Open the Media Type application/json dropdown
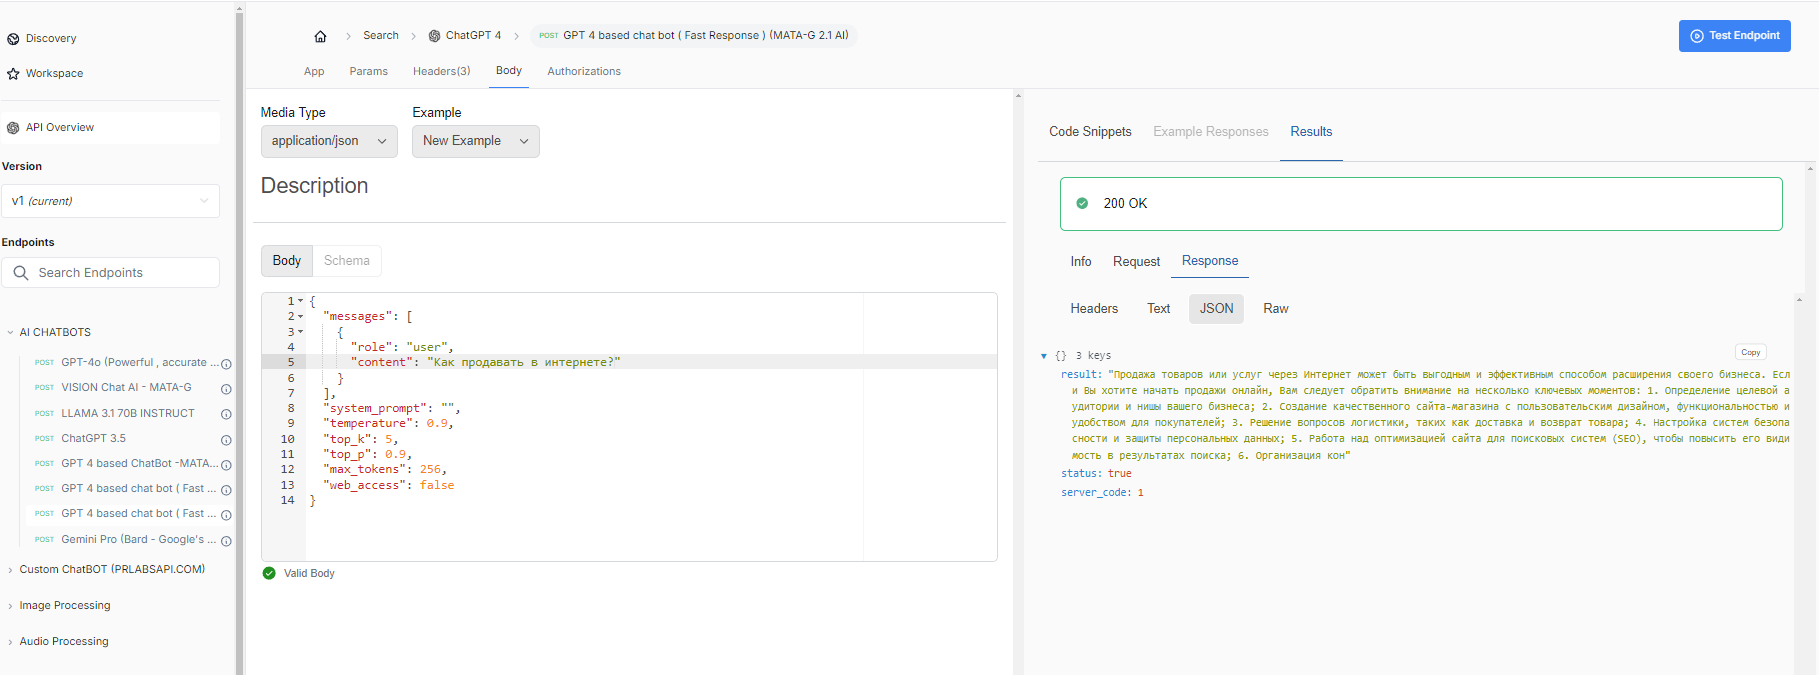Viewport: 1819px width, 675px height. coord(329,141)
